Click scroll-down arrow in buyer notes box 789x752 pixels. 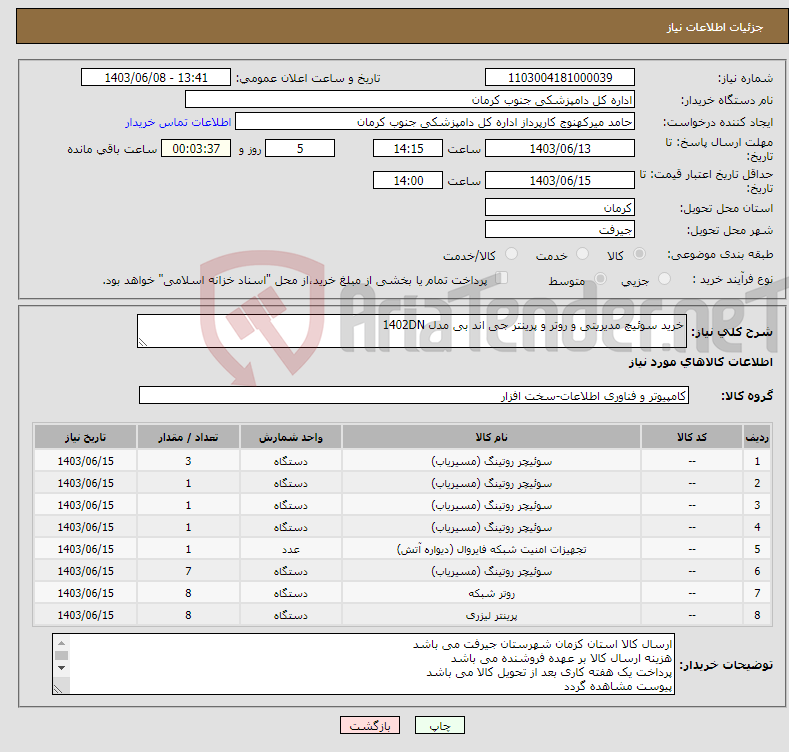point(61,668)
